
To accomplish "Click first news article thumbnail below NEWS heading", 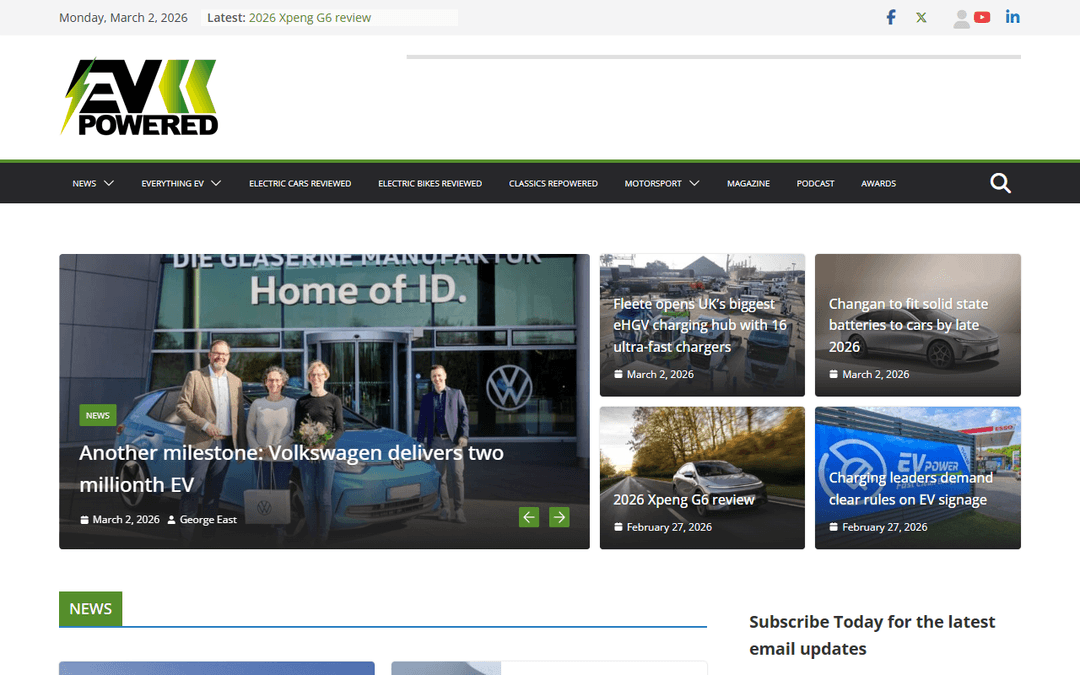I will [x=216, y=668].
